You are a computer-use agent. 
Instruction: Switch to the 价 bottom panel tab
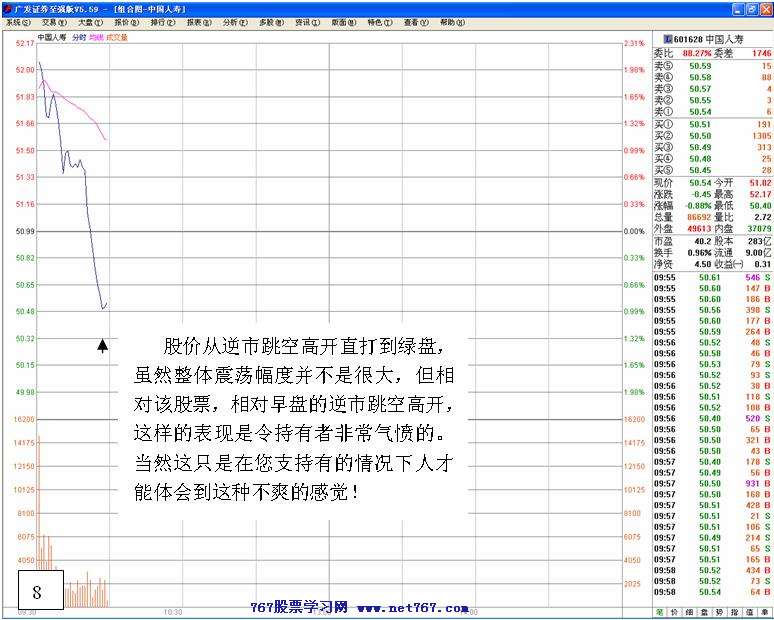[x=675, y=611]
